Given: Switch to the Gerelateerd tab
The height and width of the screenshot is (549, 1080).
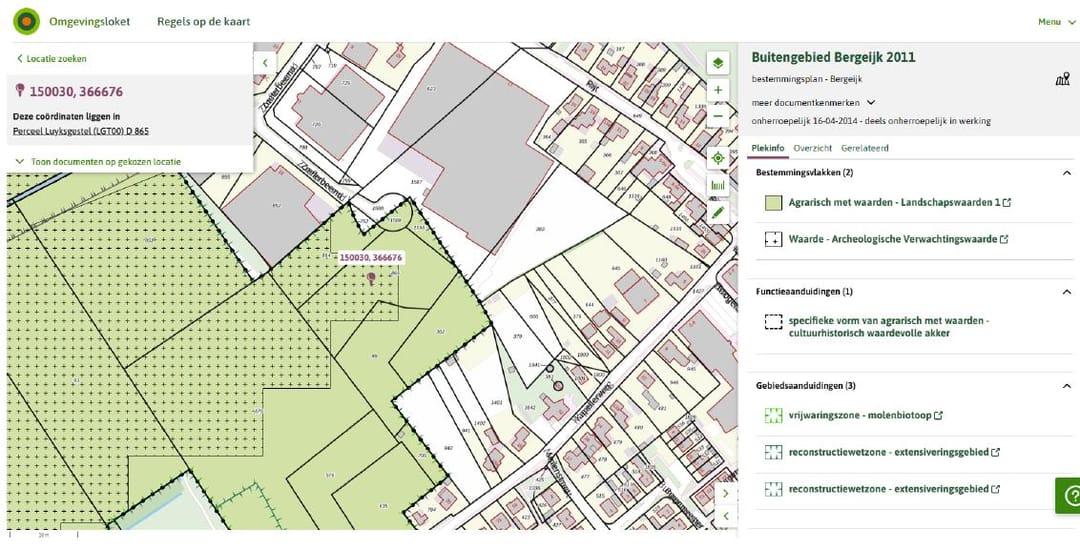Looking at the screenshot, I should coord(864,148).
